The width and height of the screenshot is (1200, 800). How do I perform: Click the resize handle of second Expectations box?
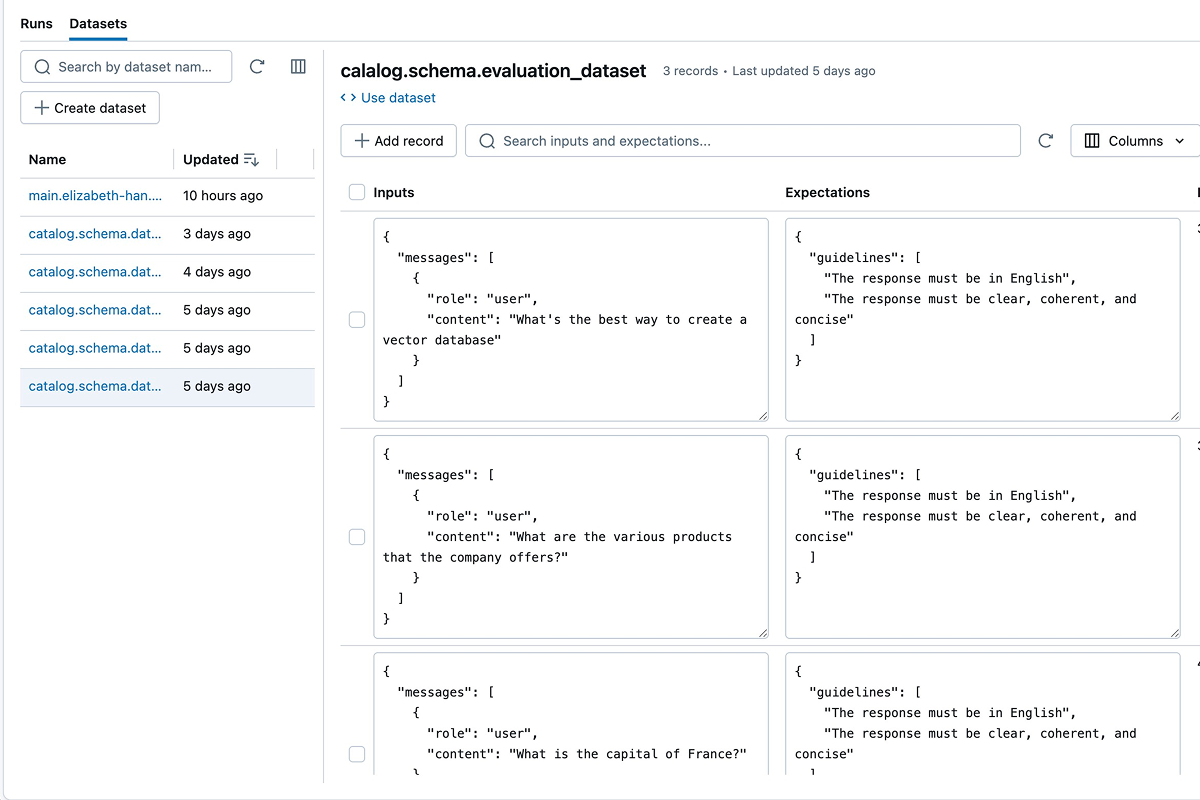click(x=1174, y=632)
